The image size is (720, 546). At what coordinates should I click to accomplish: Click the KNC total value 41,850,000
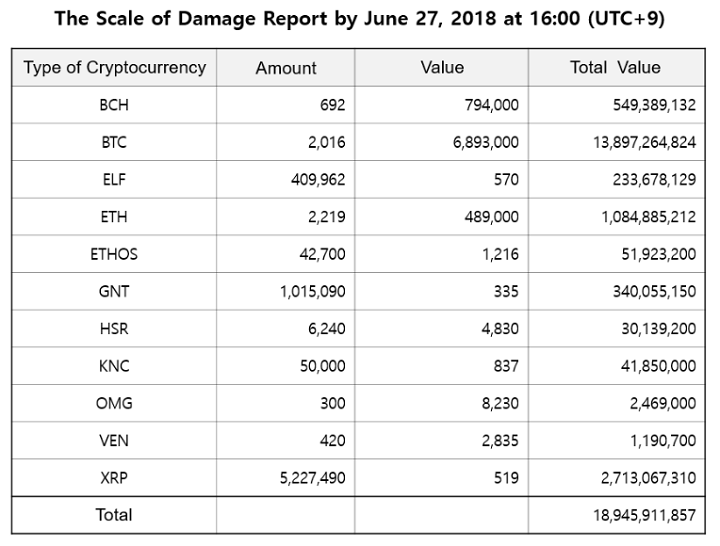654,366
